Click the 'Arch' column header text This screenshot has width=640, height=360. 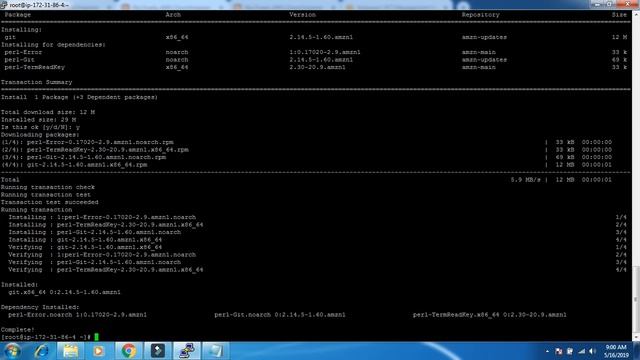click(173, 15)
